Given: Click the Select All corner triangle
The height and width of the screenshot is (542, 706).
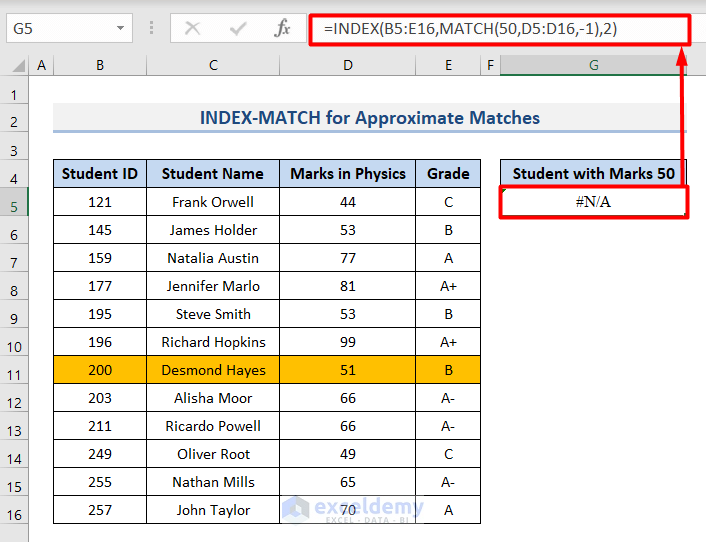Looking at the screenshot, I should pyautogui.click(x=17, y=66).
